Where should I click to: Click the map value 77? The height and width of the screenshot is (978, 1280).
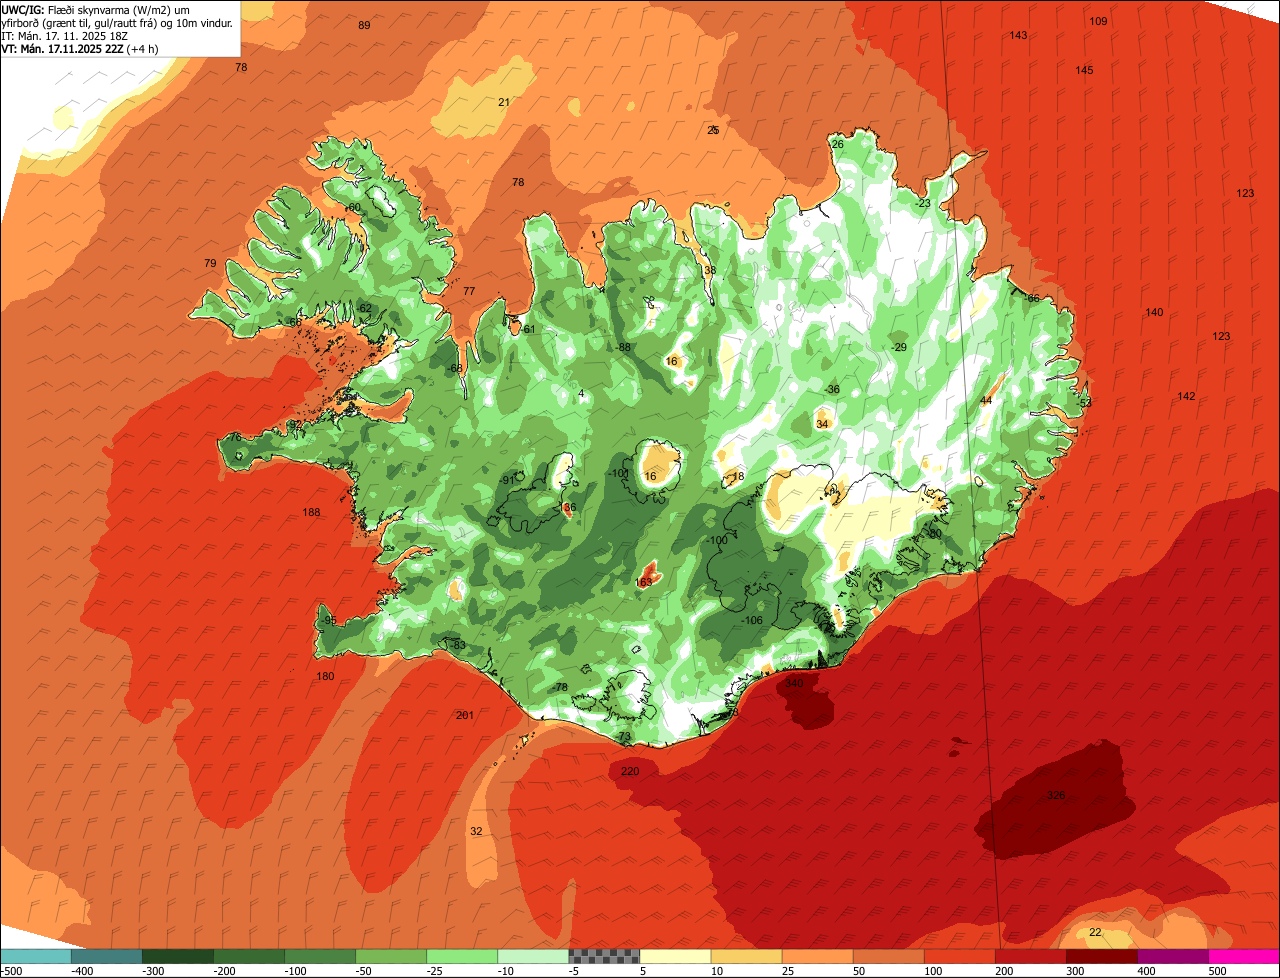[x=469, y=291]
